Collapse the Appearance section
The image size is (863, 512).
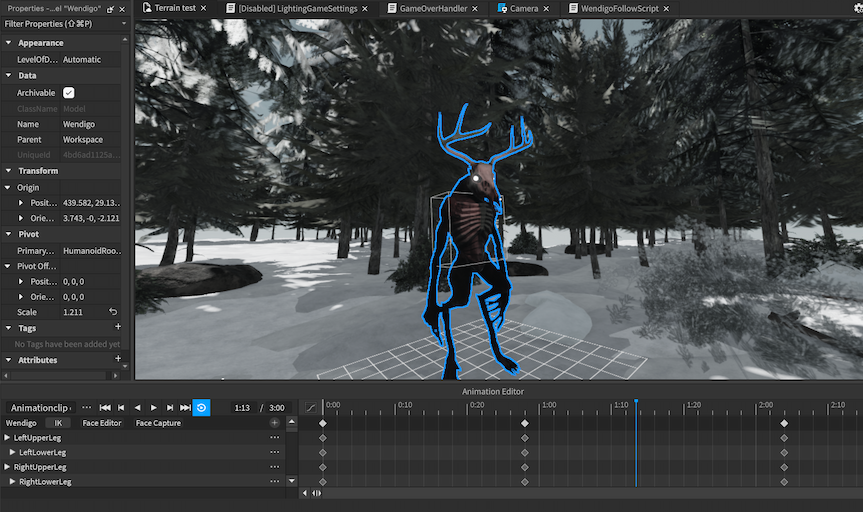[8, 42]
